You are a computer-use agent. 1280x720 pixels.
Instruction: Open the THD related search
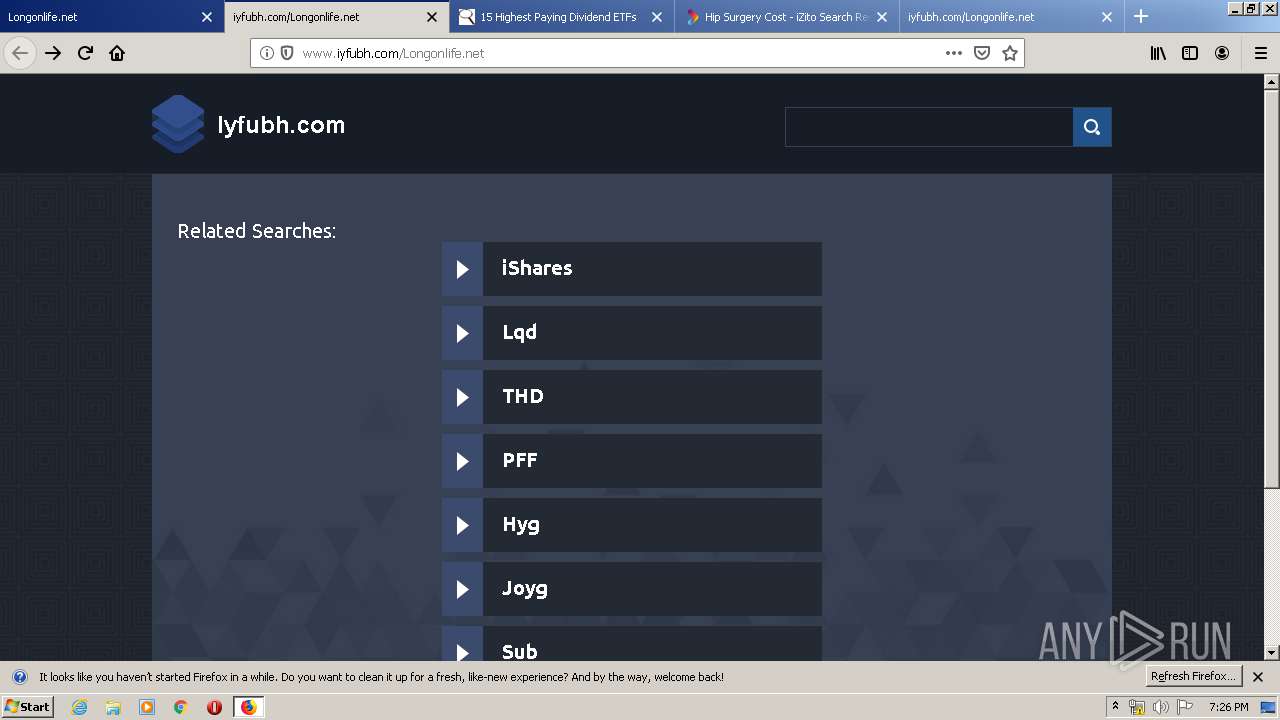pos(632,397)
